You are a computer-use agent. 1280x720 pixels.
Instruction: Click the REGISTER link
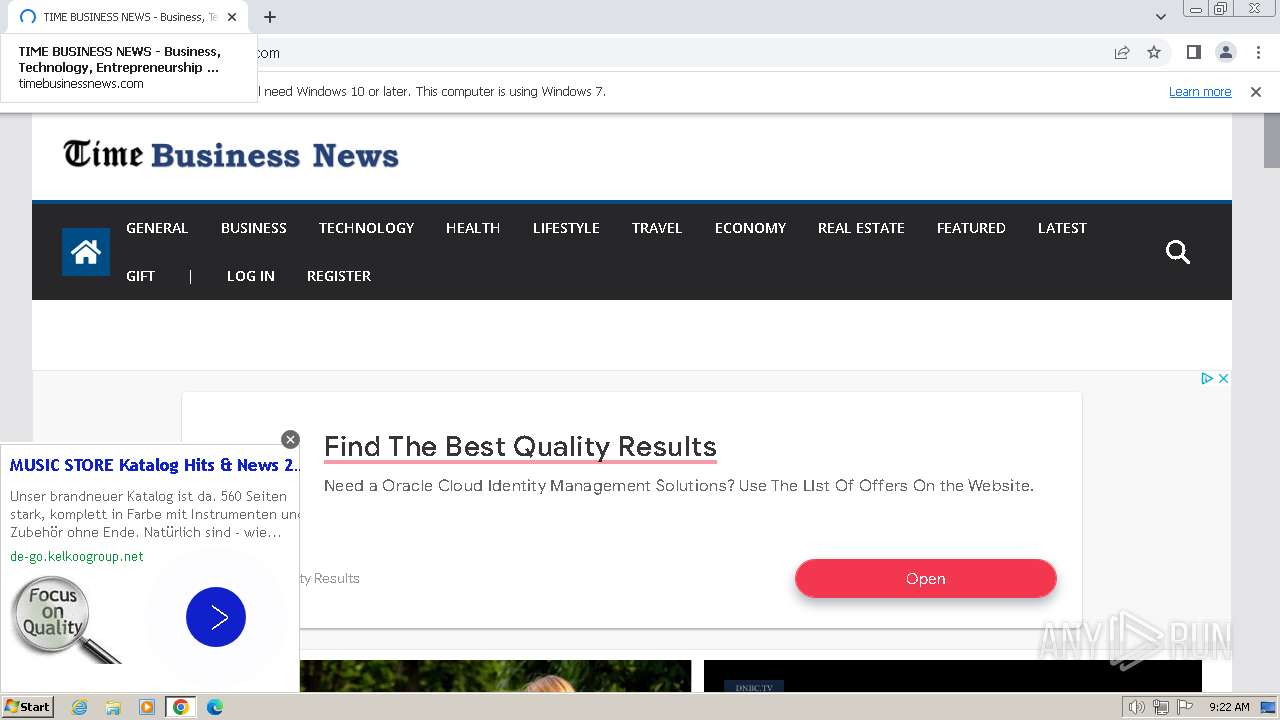click(339, 276)
